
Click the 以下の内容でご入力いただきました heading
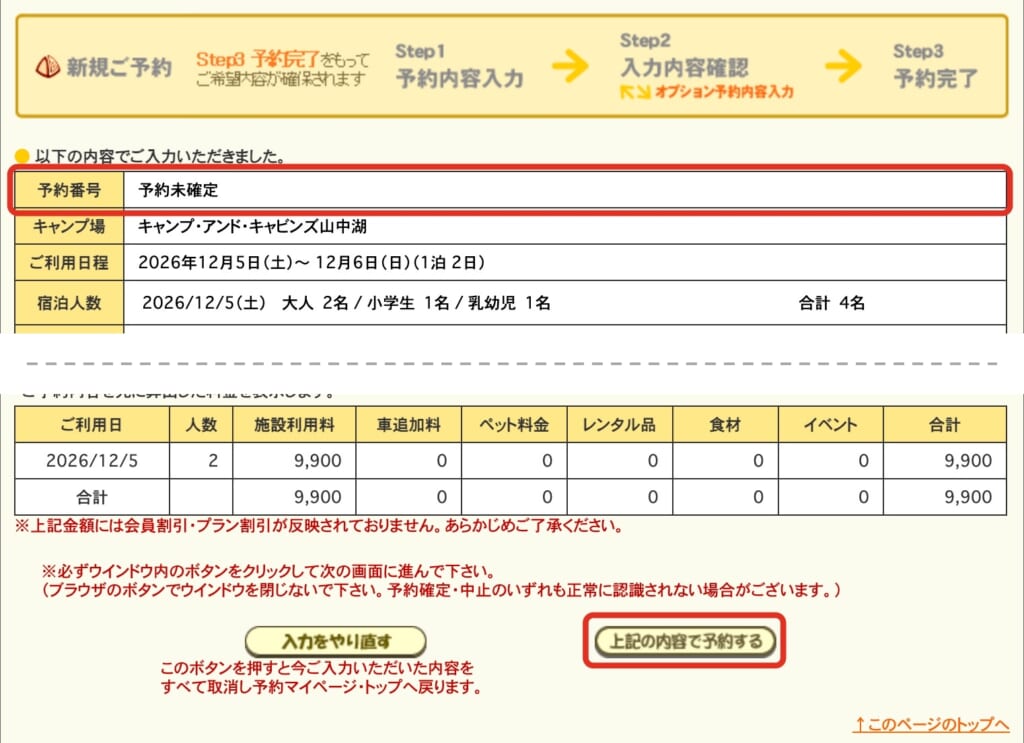coord(159,156)
